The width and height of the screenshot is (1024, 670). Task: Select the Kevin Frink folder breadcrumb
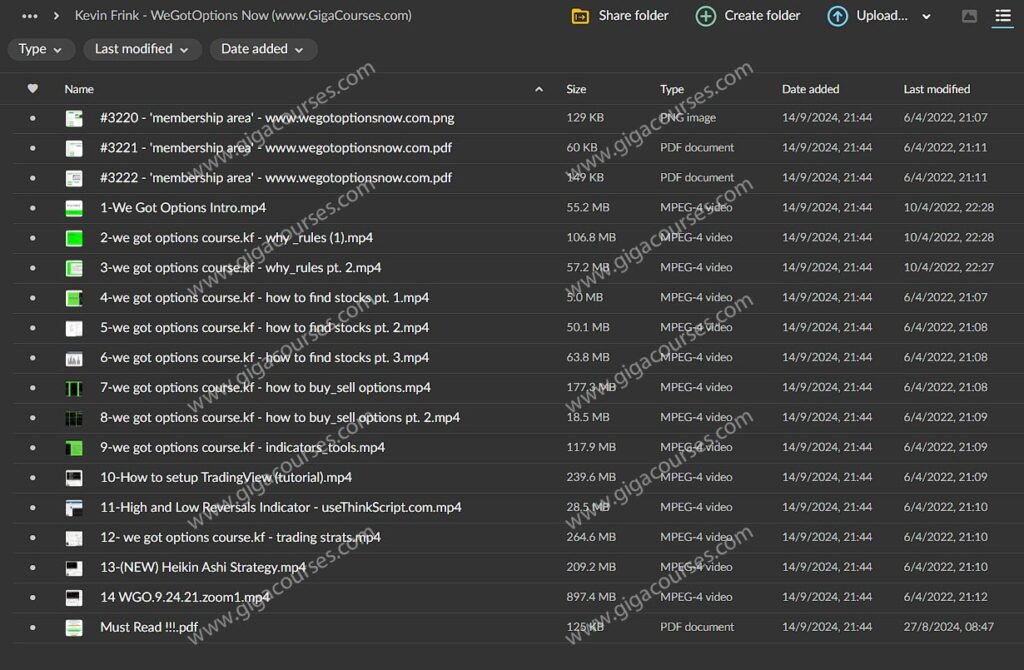pos(243,16)
